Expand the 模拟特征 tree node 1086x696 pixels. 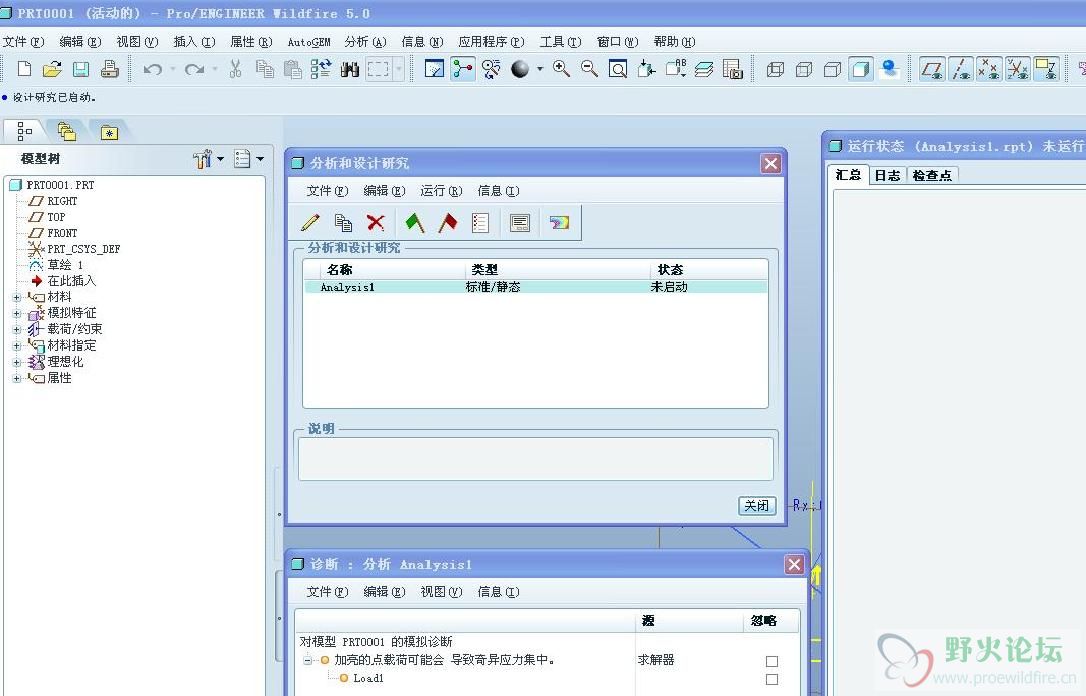point(16,314)
